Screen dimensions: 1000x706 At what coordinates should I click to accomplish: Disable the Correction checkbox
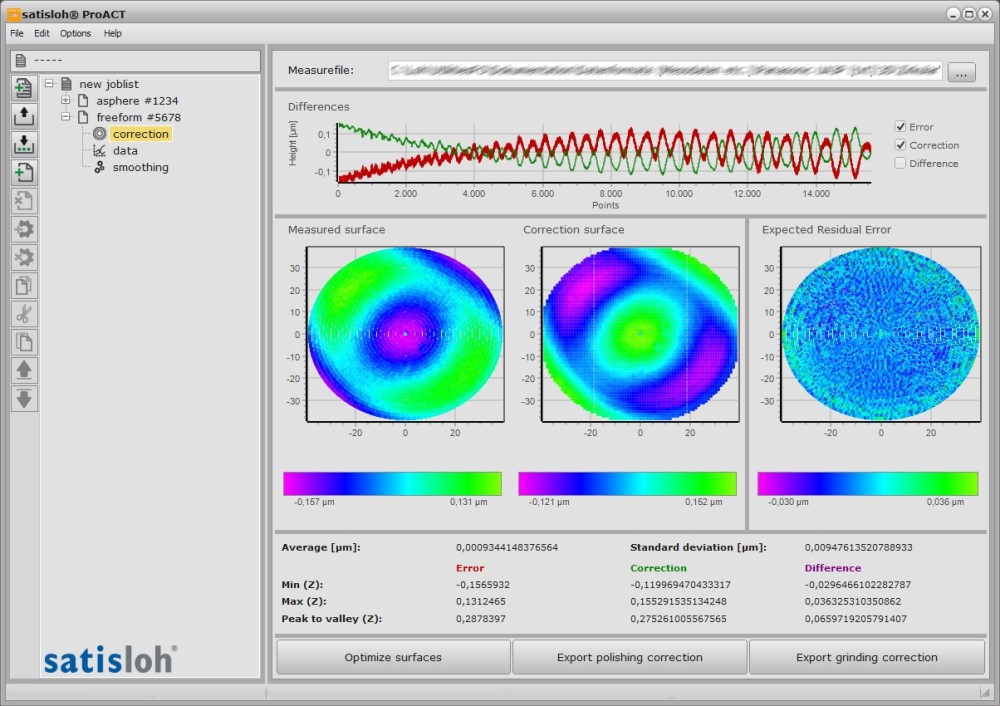[902, 145]
